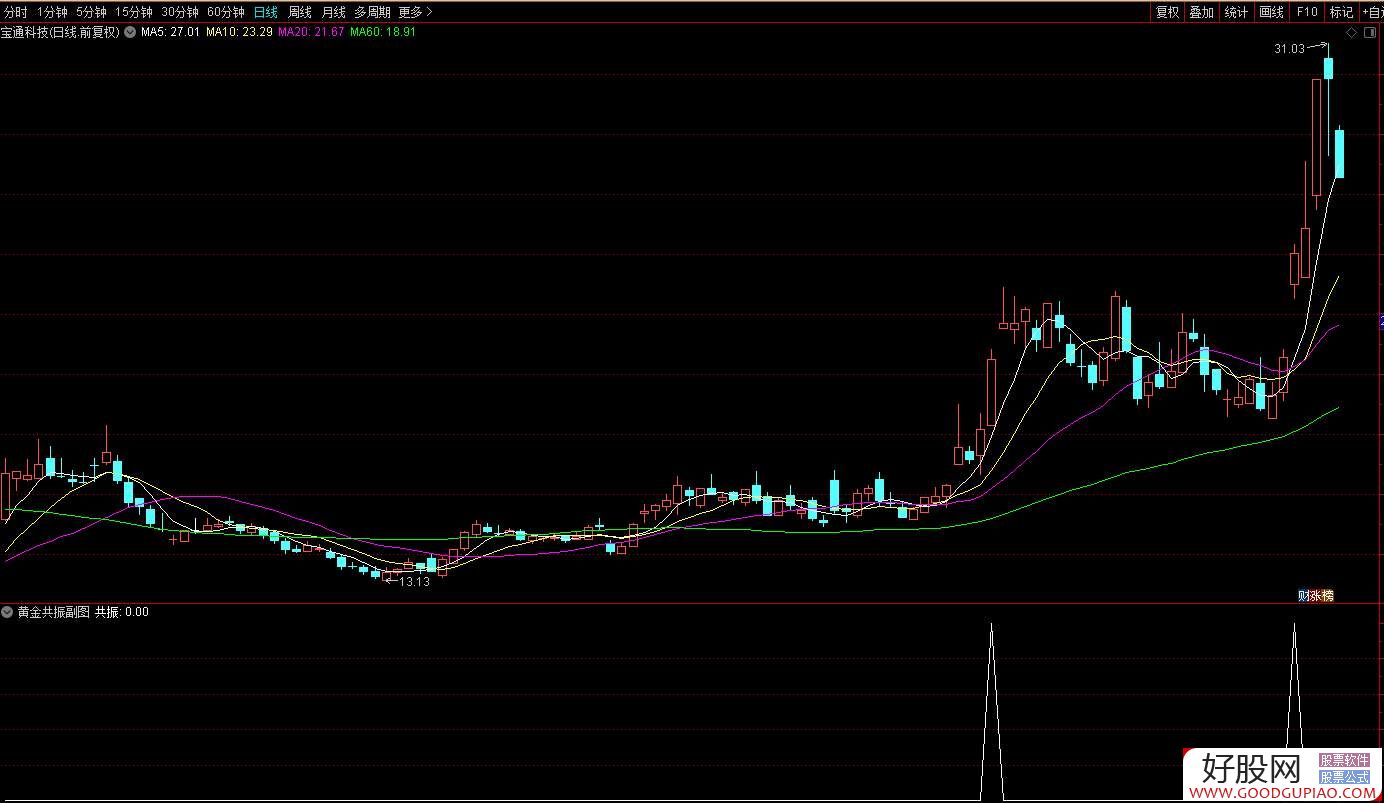Select the 日线 daily period tab

tap(265, 12)
